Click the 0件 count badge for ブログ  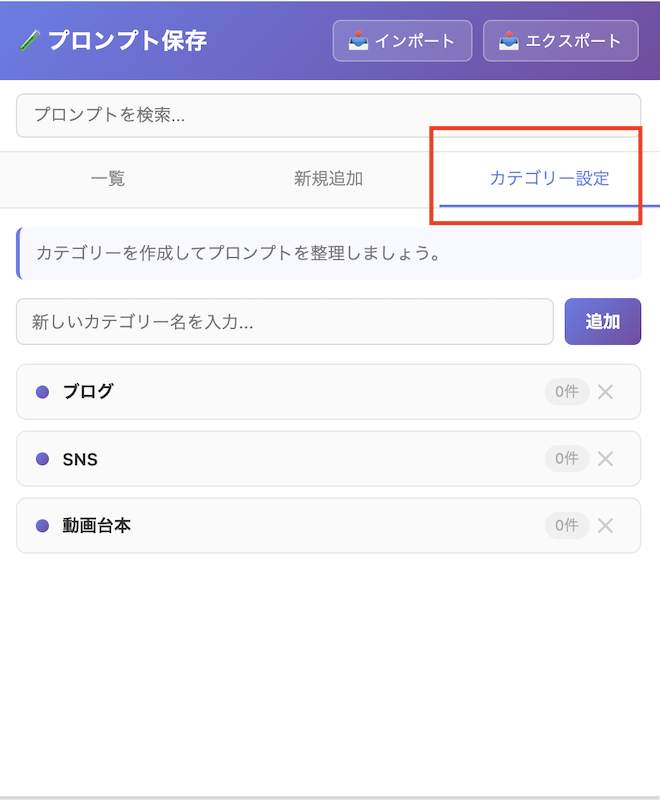click(x=567, y=392)
